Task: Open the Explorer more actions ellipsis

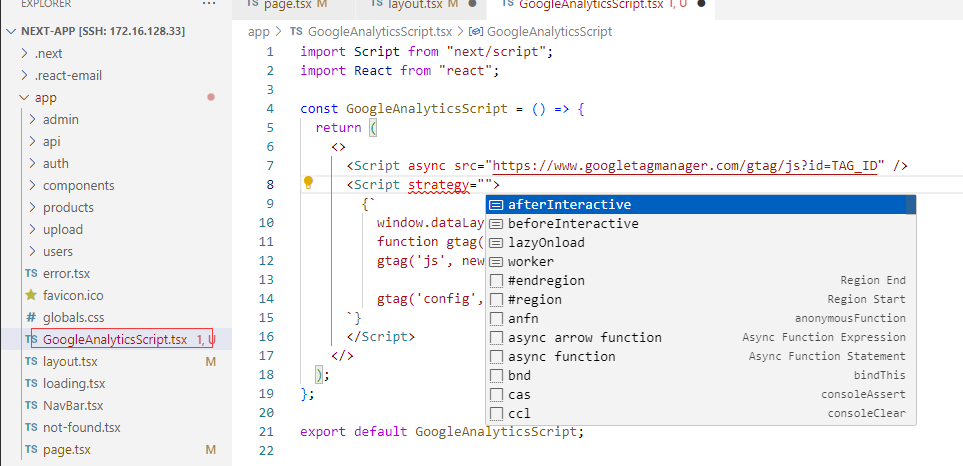Action: point(209,4)
